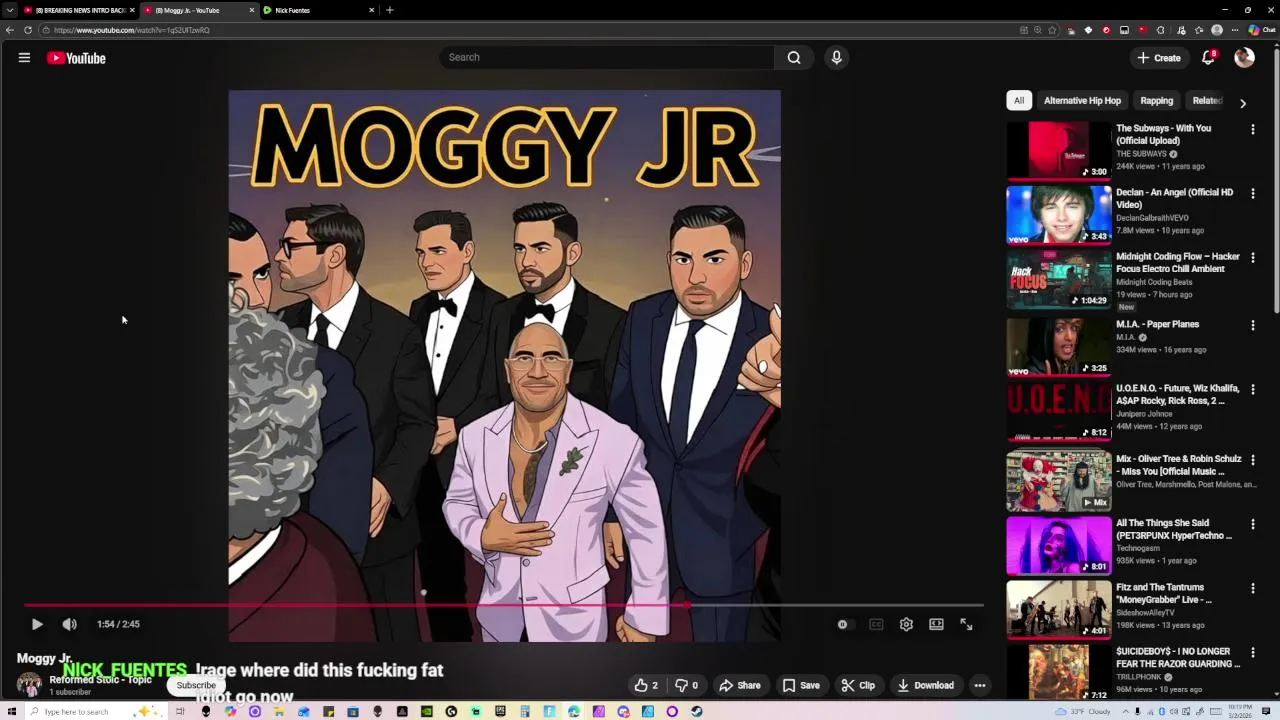Mute the video volume
Viewport: 1280px width, 720px height.
click(69, 624)
